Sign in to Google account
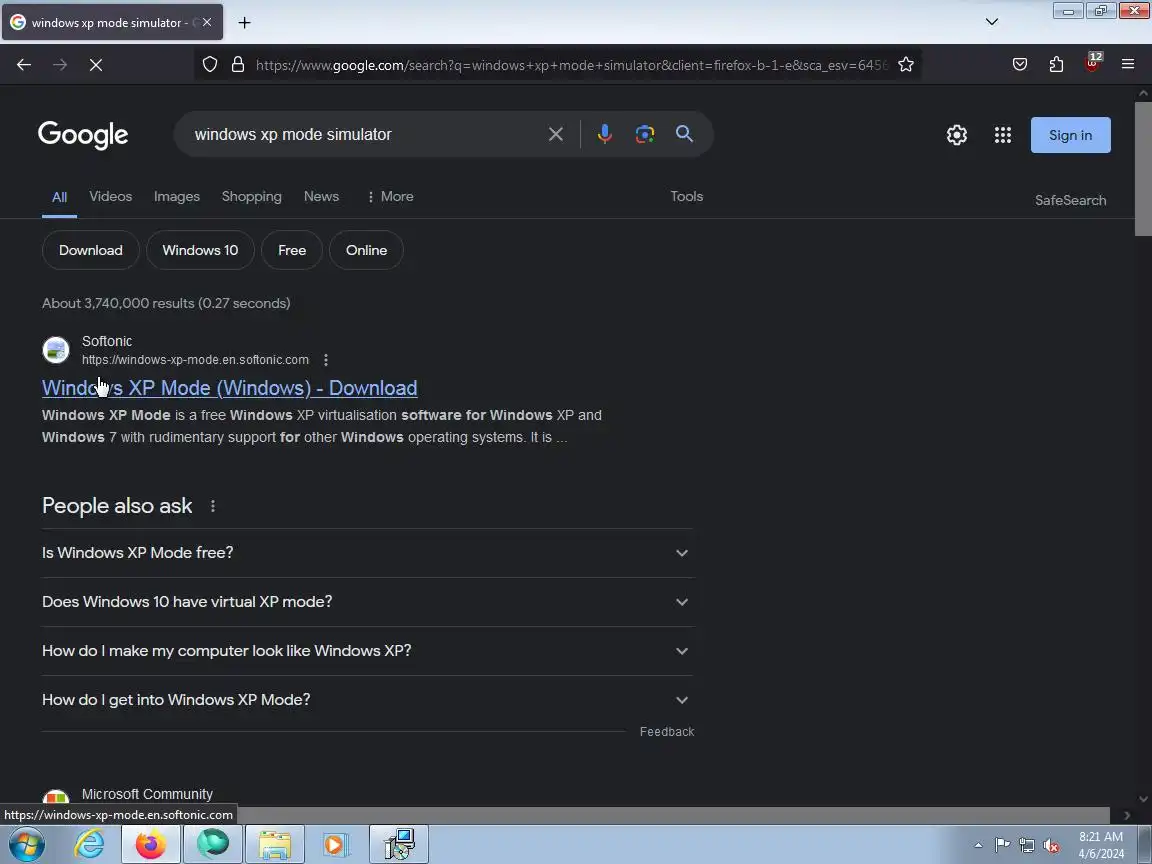Screen dimensions: 1152x864 [x=1070, y=135]
